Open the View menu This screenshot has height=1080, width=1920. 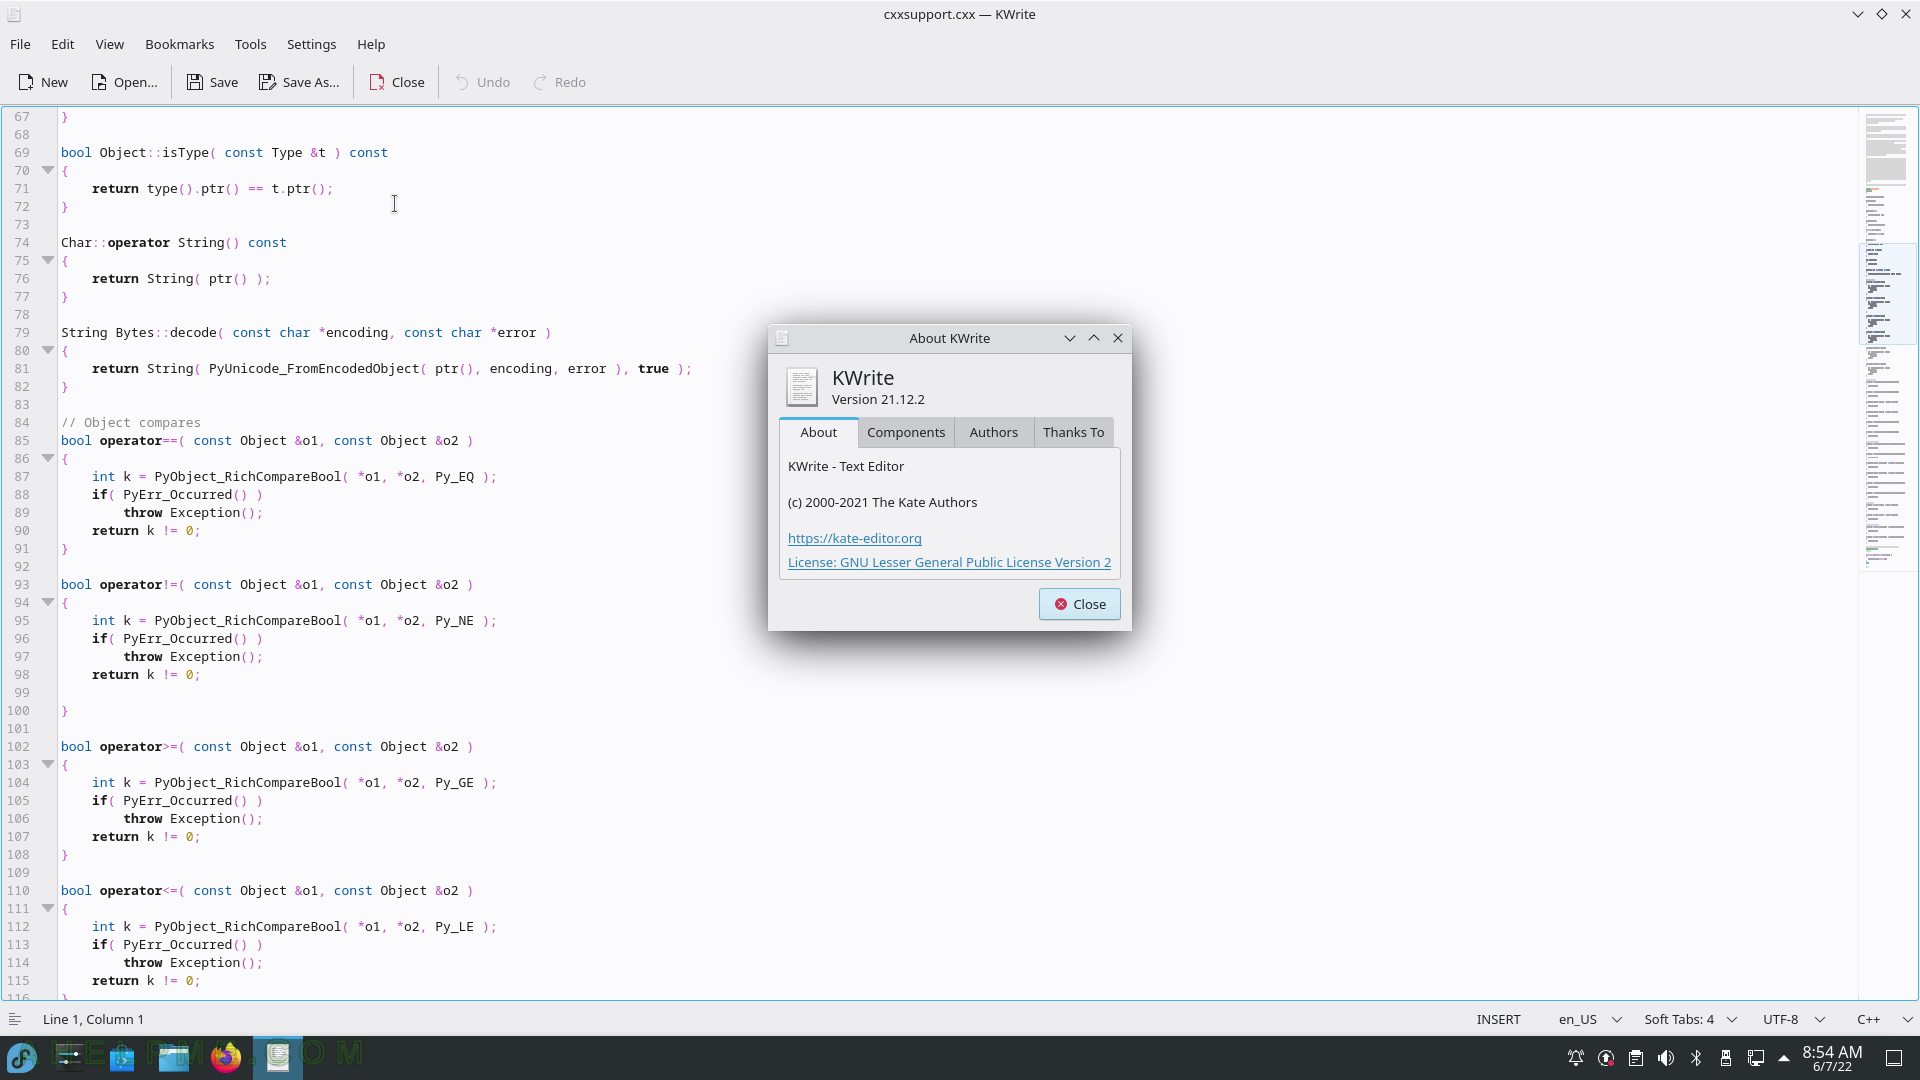[109, 44]
